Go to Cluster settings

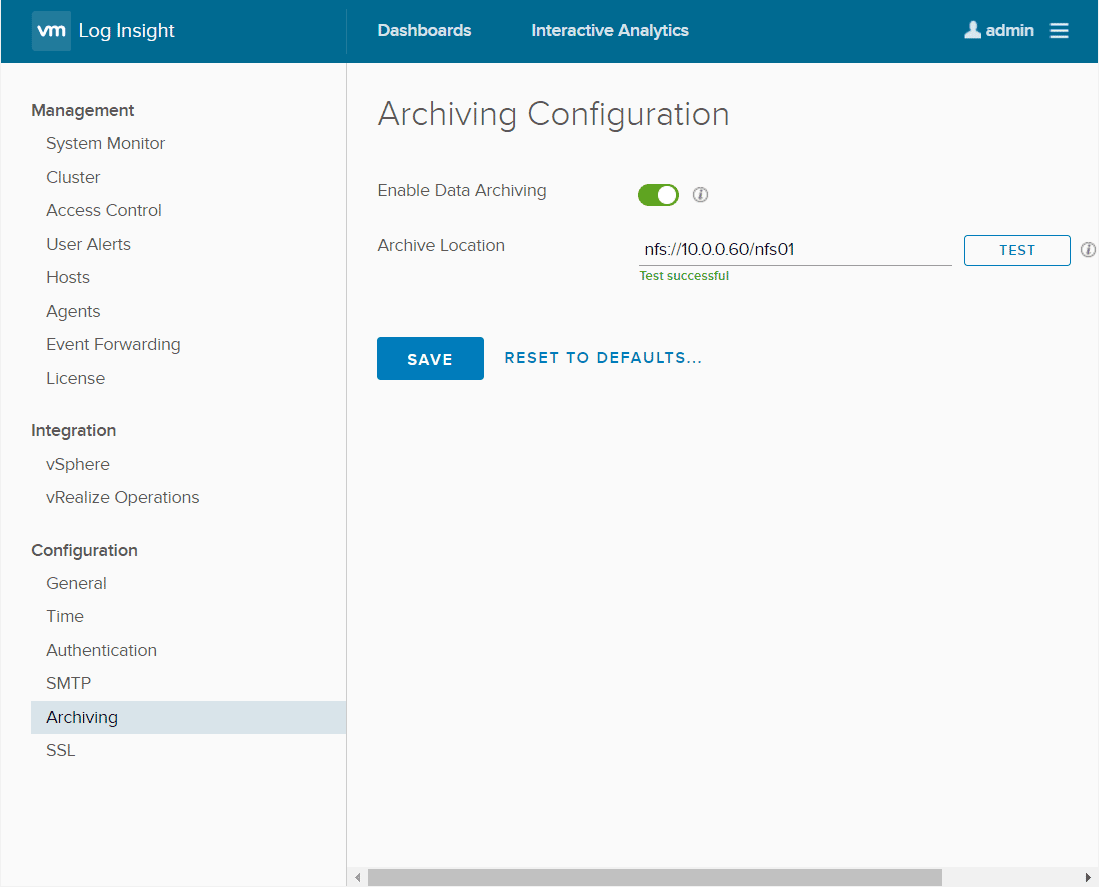pos(73,177)
